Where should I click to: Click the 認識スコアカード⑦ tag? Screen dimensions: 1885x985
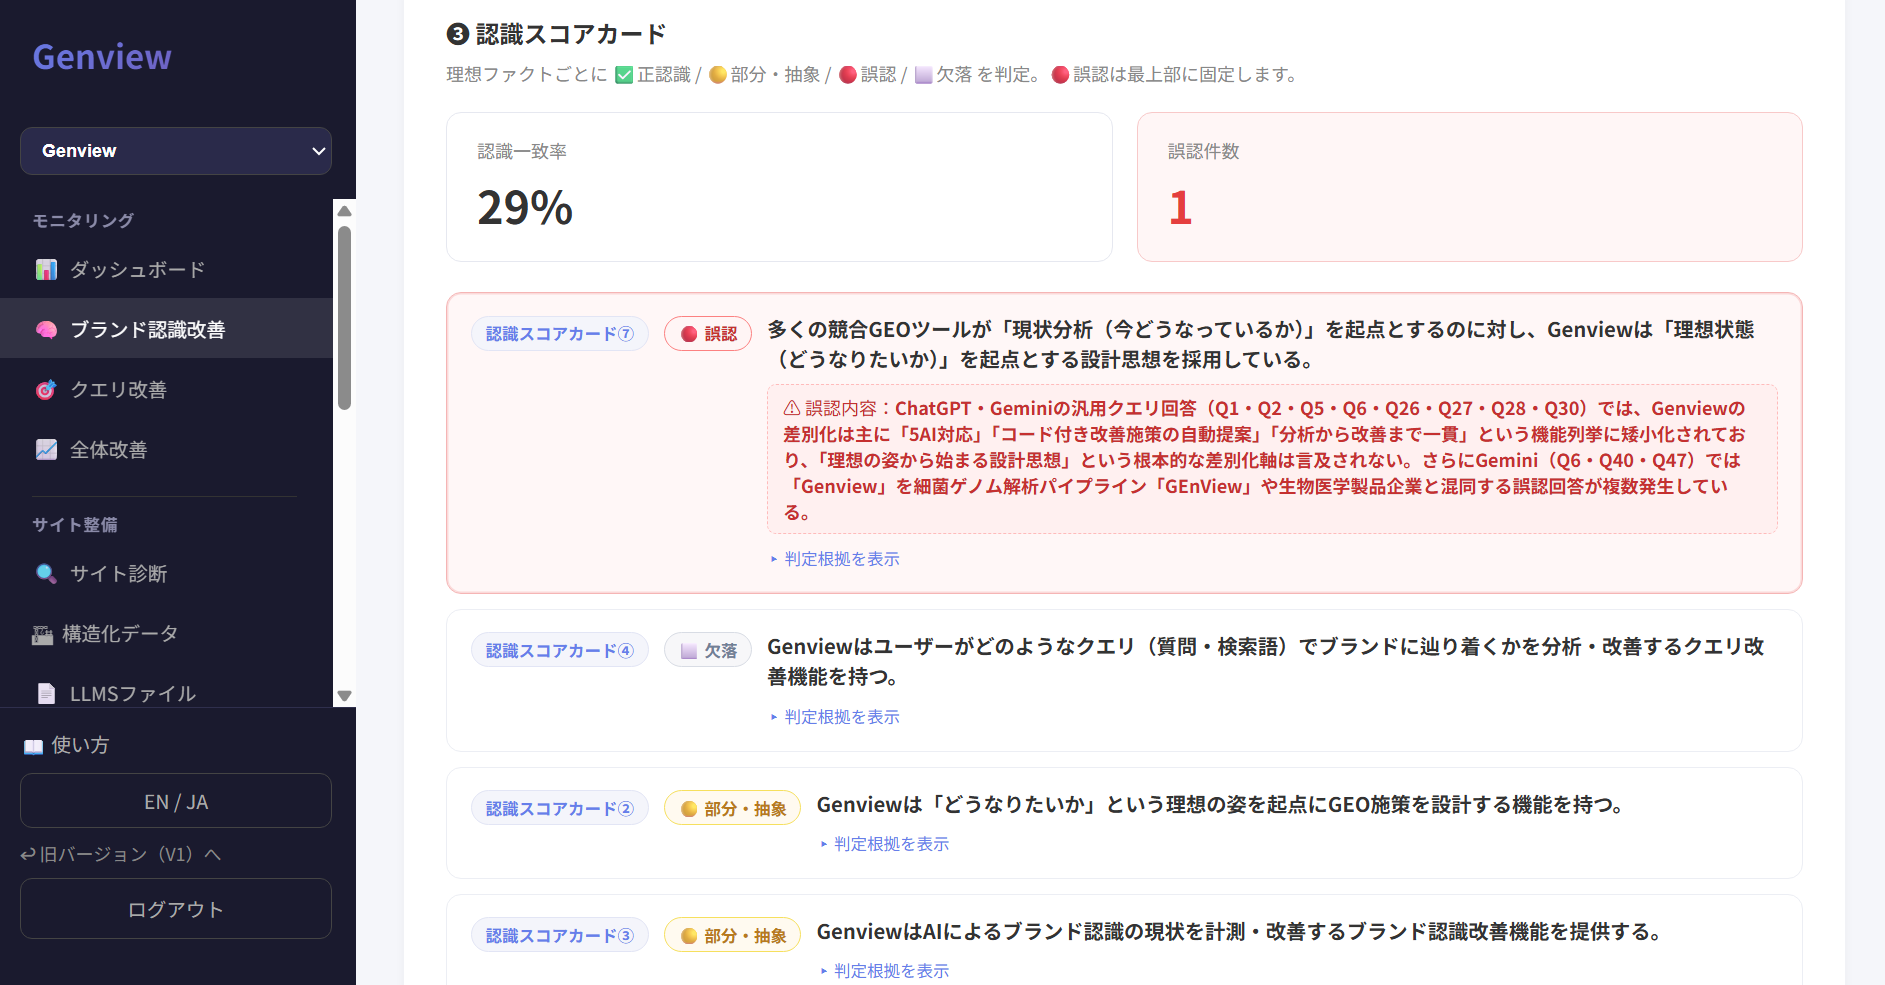tap(560, 334)
